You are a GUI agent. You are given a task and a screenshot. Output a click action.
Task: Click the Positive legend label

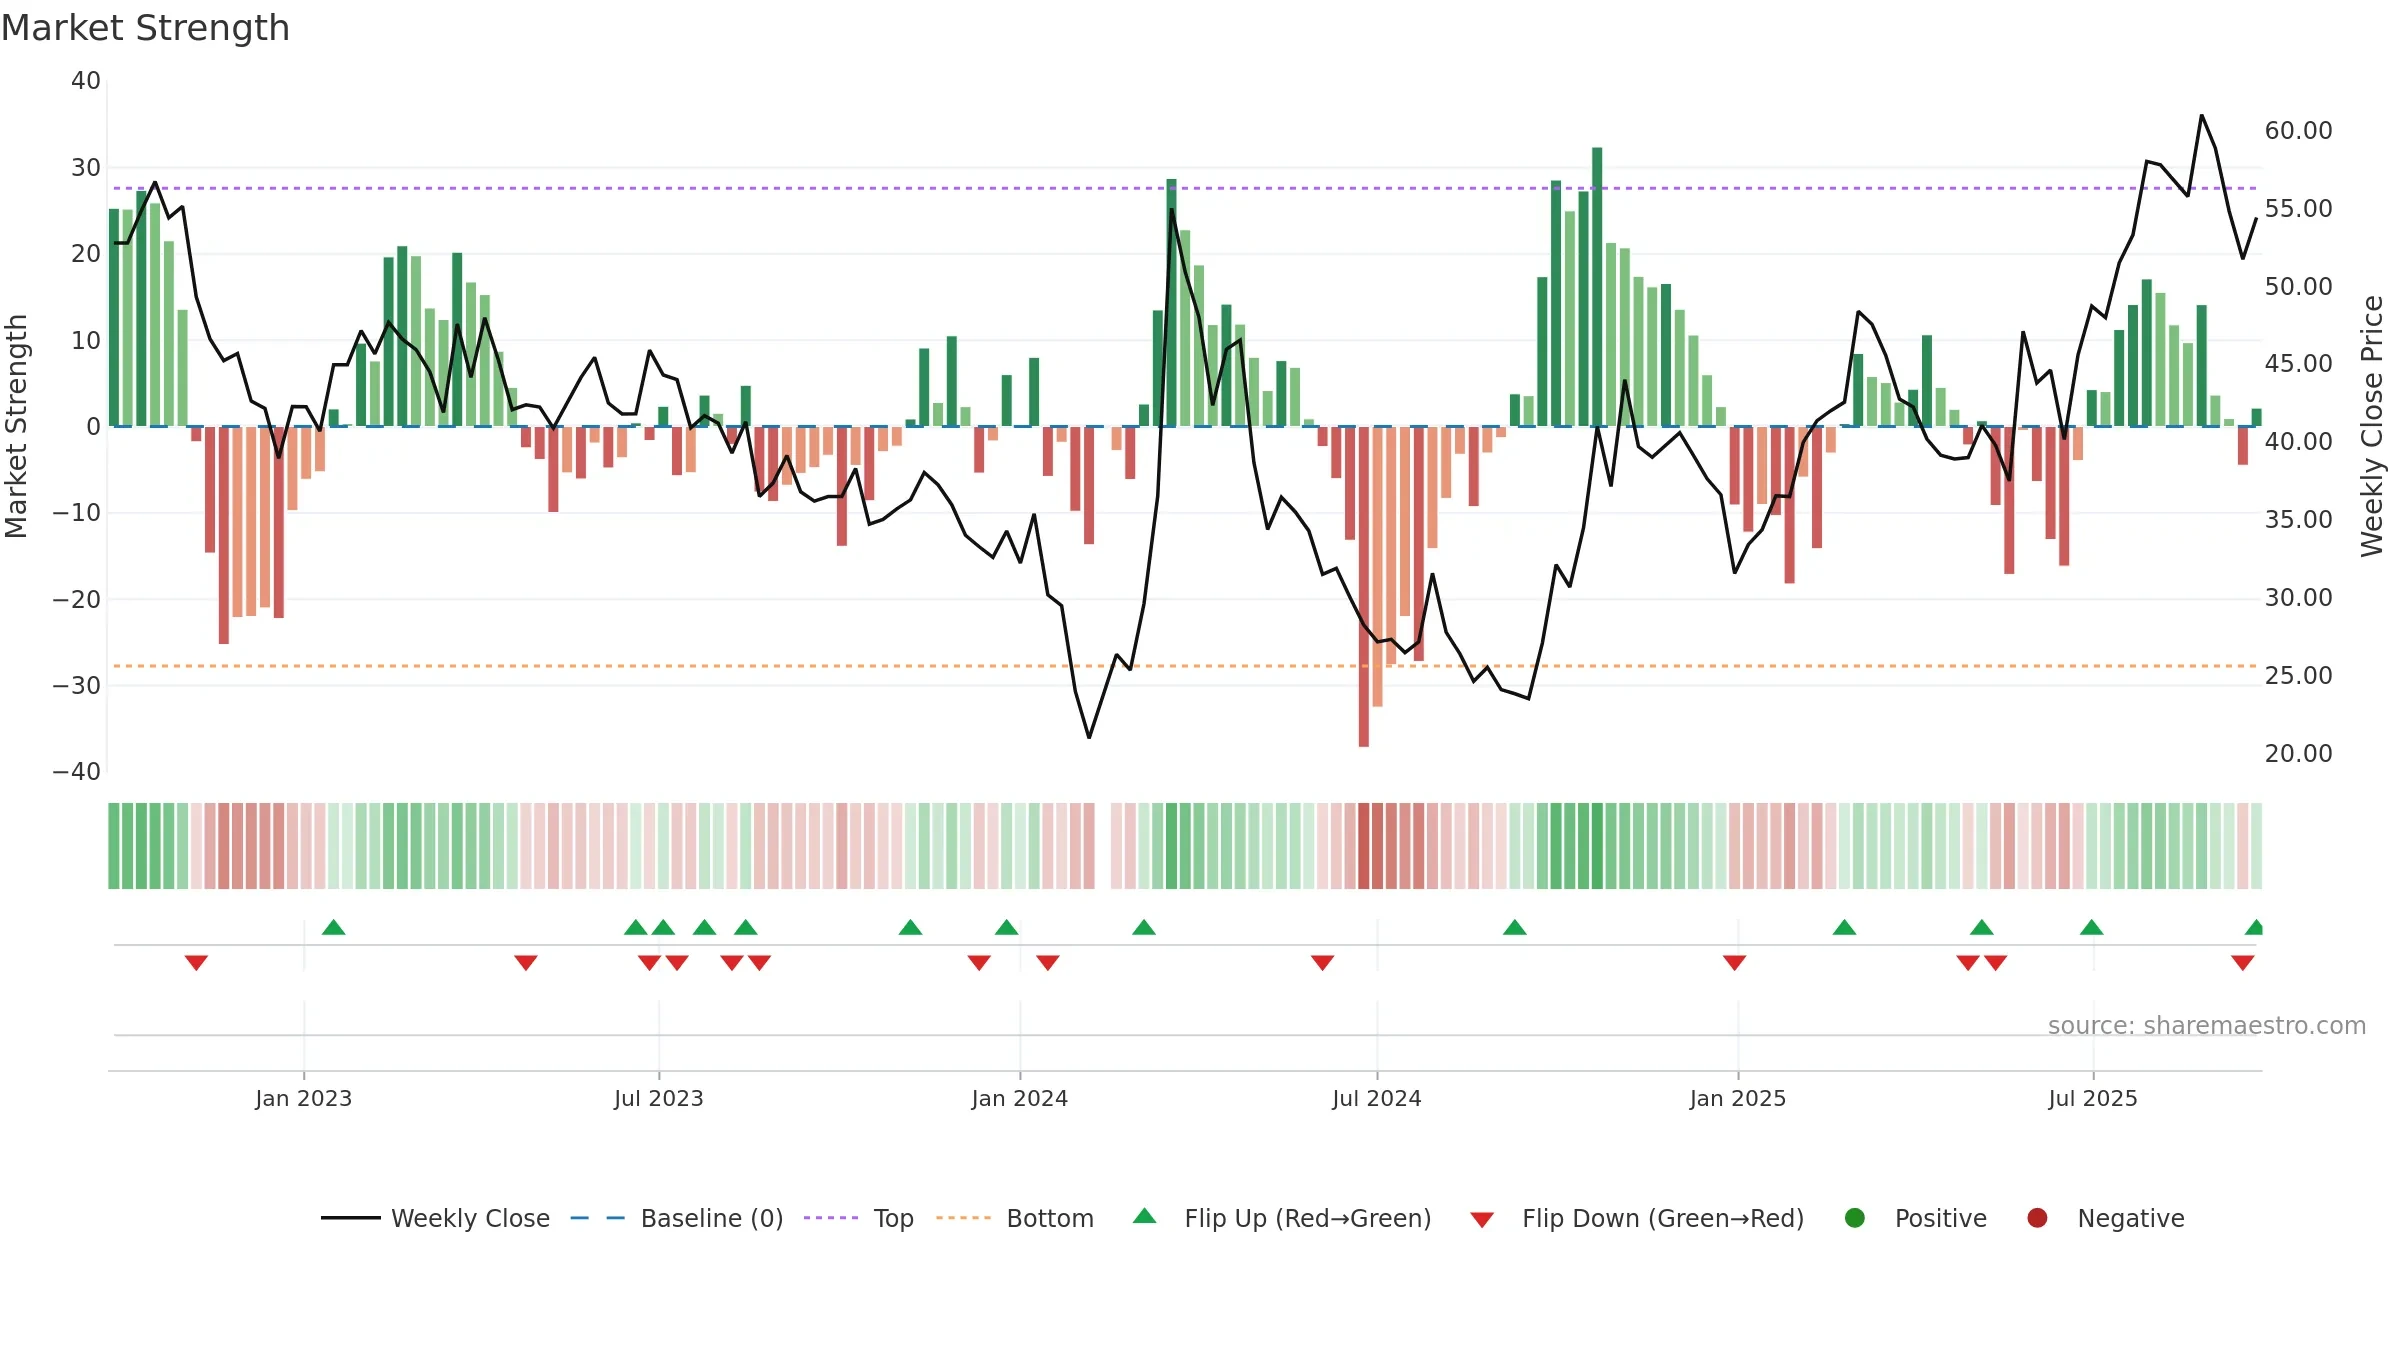coord(1941,1218)
